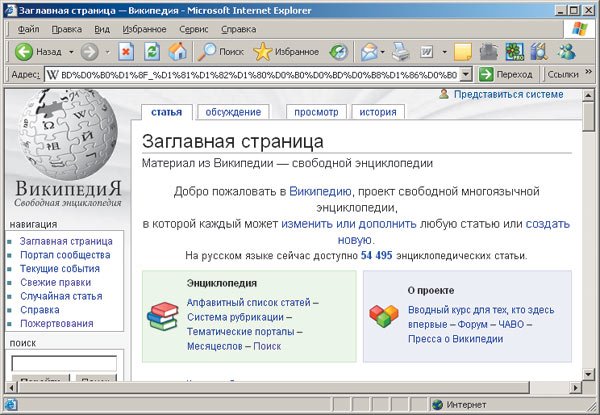Viewport: 600px width, 415px height.
Task: Go to the Home page icon
Action: coord(178,50)
